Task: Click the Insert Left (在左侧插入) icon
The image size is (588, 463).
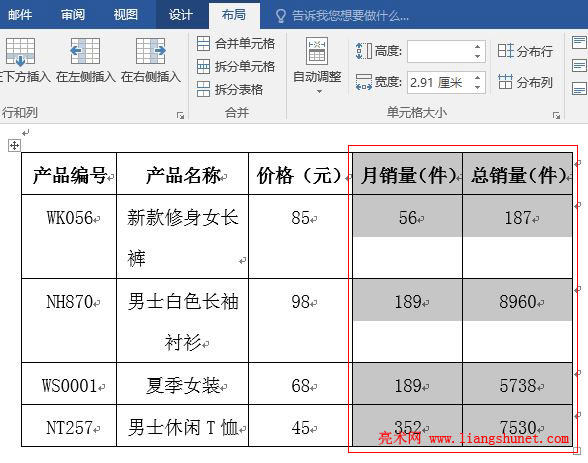Action: click(85, 51)
